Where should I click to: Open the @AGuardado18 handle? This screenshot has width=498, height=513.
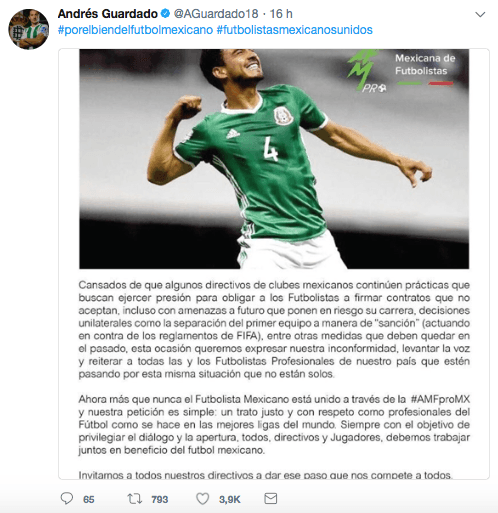[x=216, y=14]
